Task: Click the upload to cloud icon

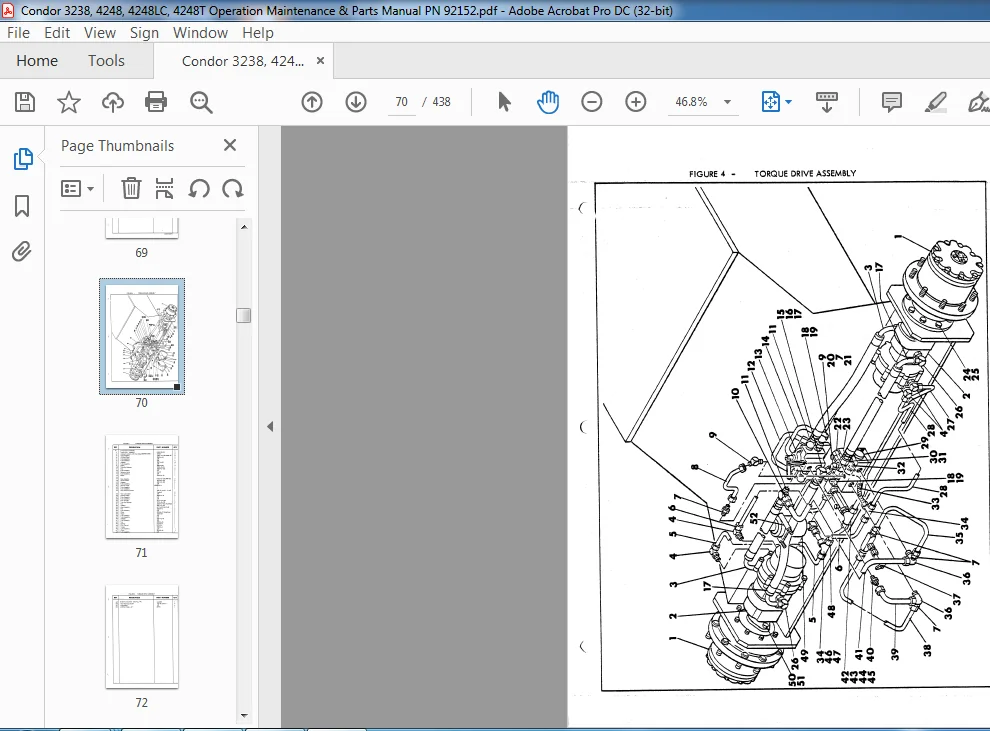Action: point(112,102)
